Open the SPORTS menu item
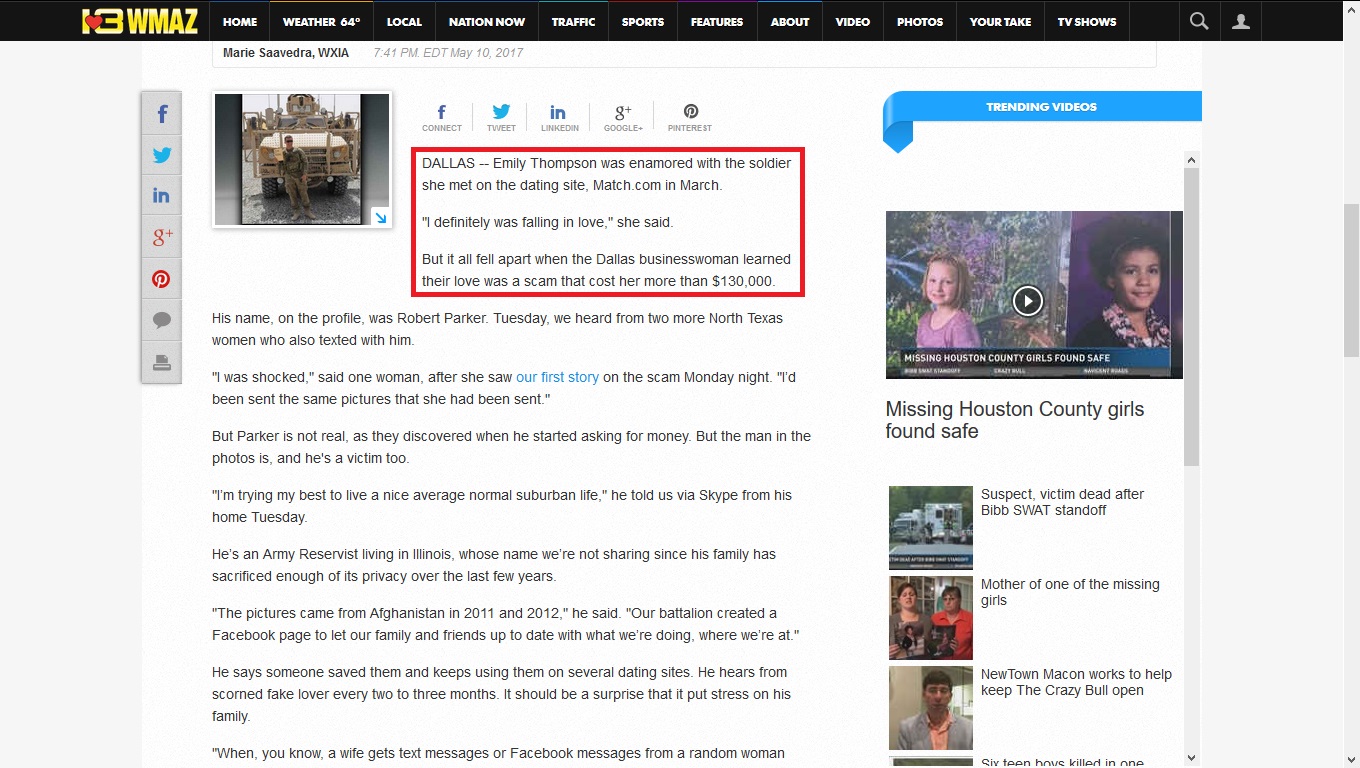Image resolution: width=1360 pixels, height=768 pixels. pyautogui.click(x=643, y=21)
